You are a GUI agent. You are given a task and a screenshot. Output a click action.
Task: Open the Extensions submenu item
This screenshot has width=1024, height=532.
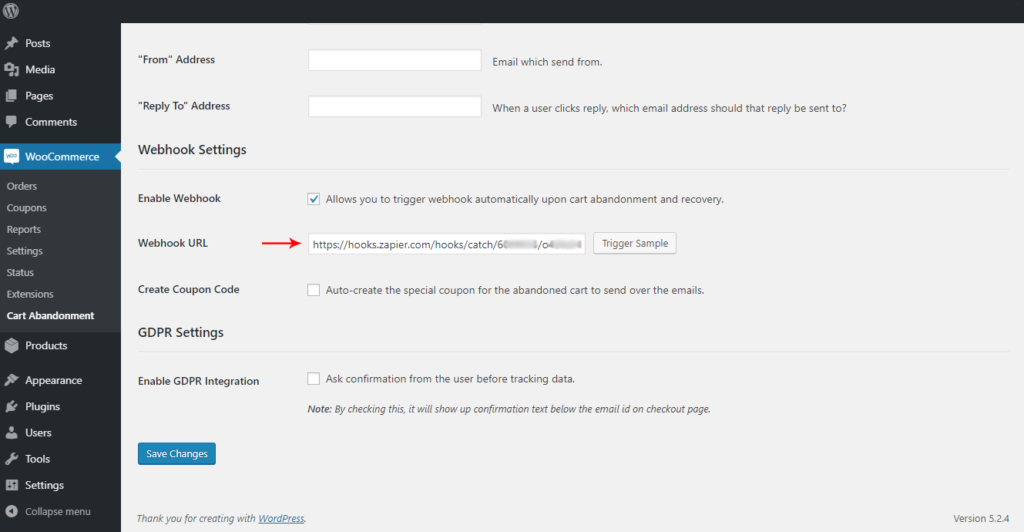30,294
